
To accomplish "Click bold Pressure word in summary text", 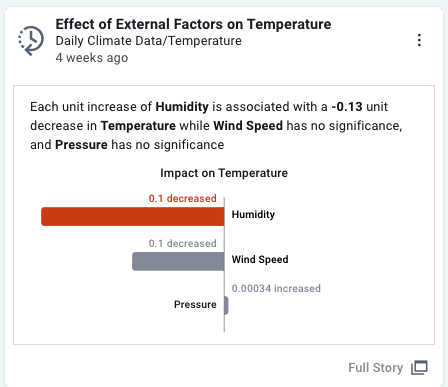I will tap(81, 145).
